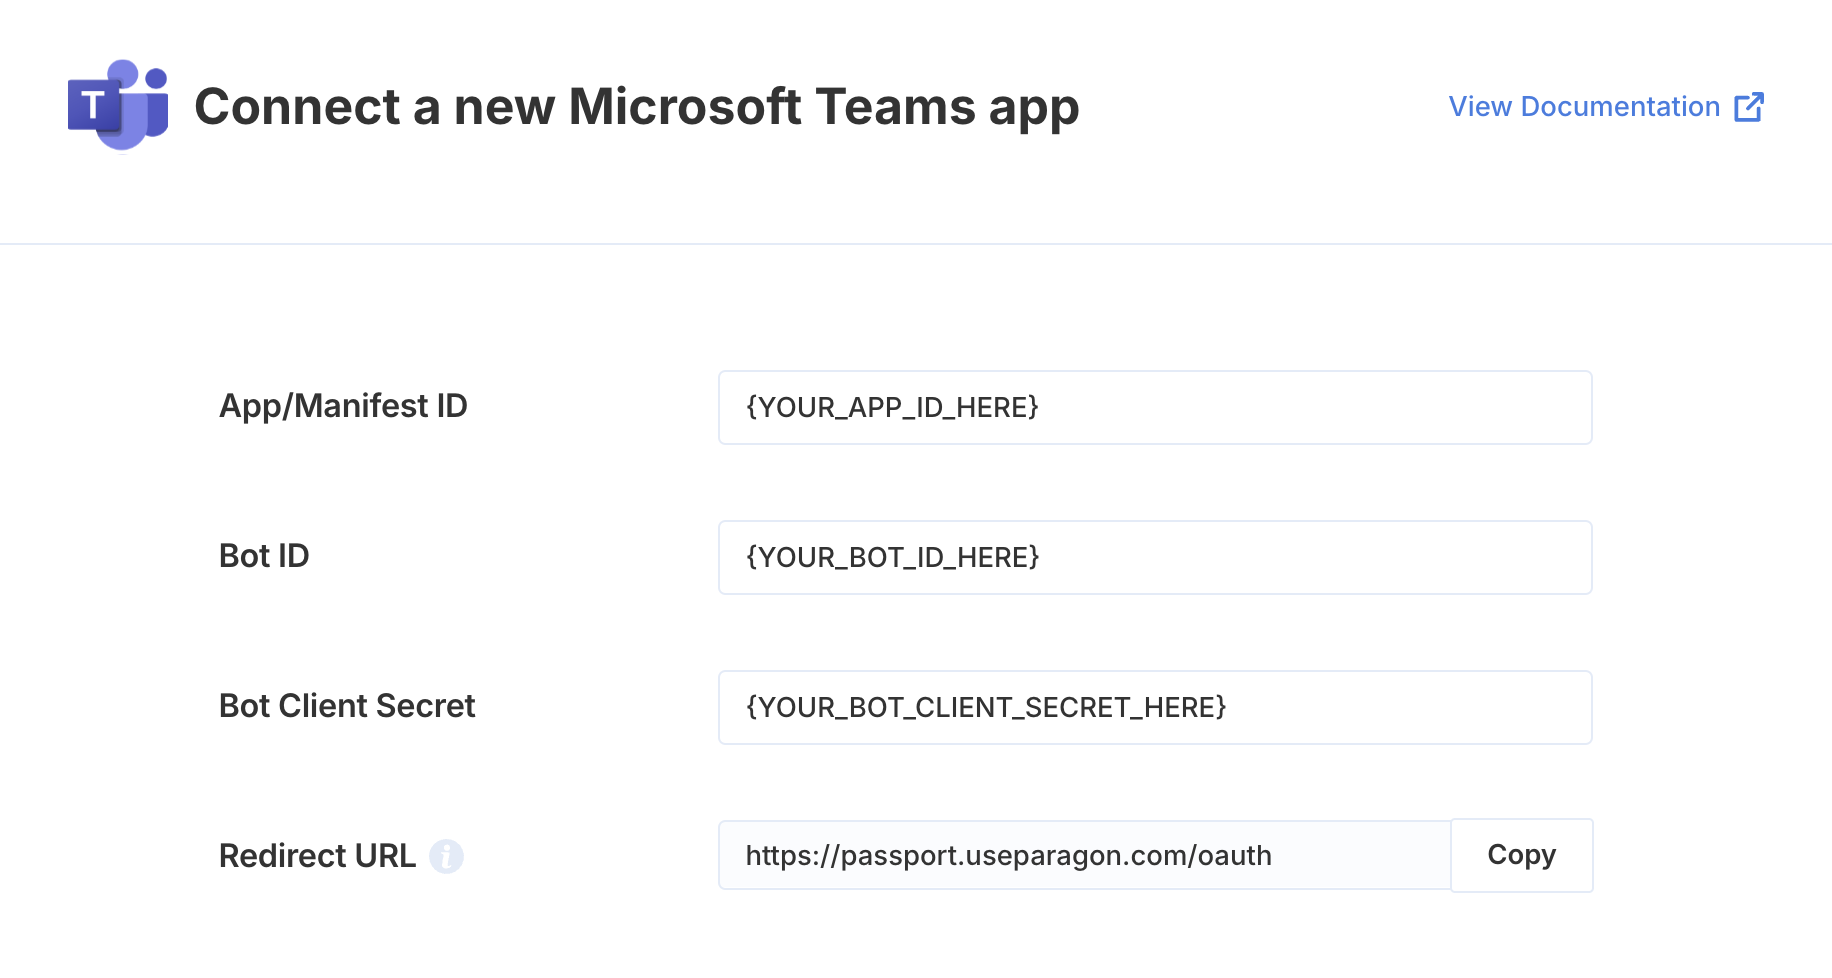Click the 'App/Manifest ID' label

pyautogui.click(x=343, y=406)
